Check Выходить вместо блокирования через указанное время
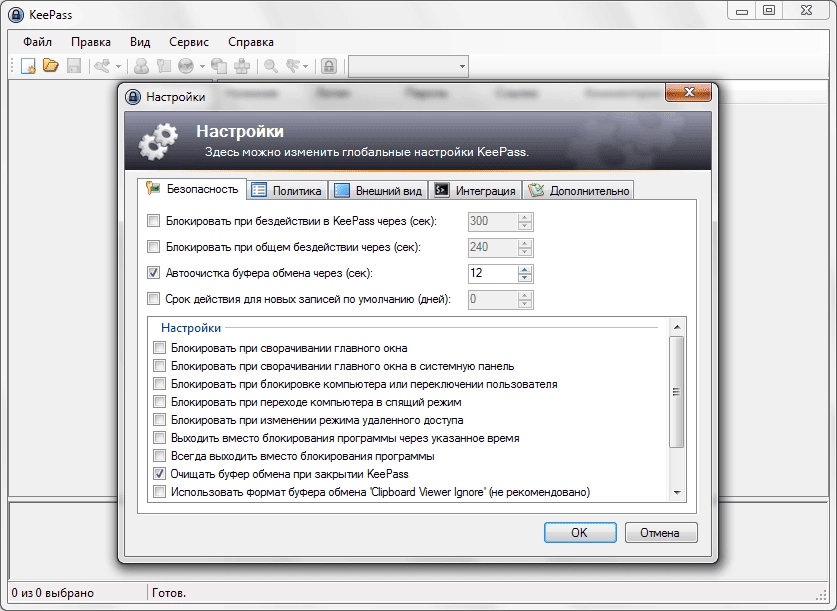Screen dimensions: 837x611 click(x=159, y=438)
